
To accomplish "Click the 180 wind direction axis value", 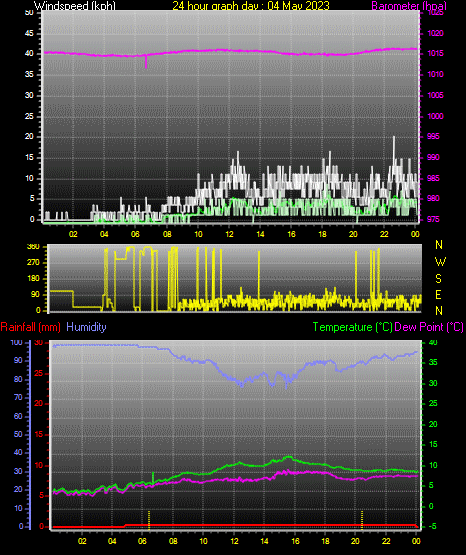I will coord(33,279).
